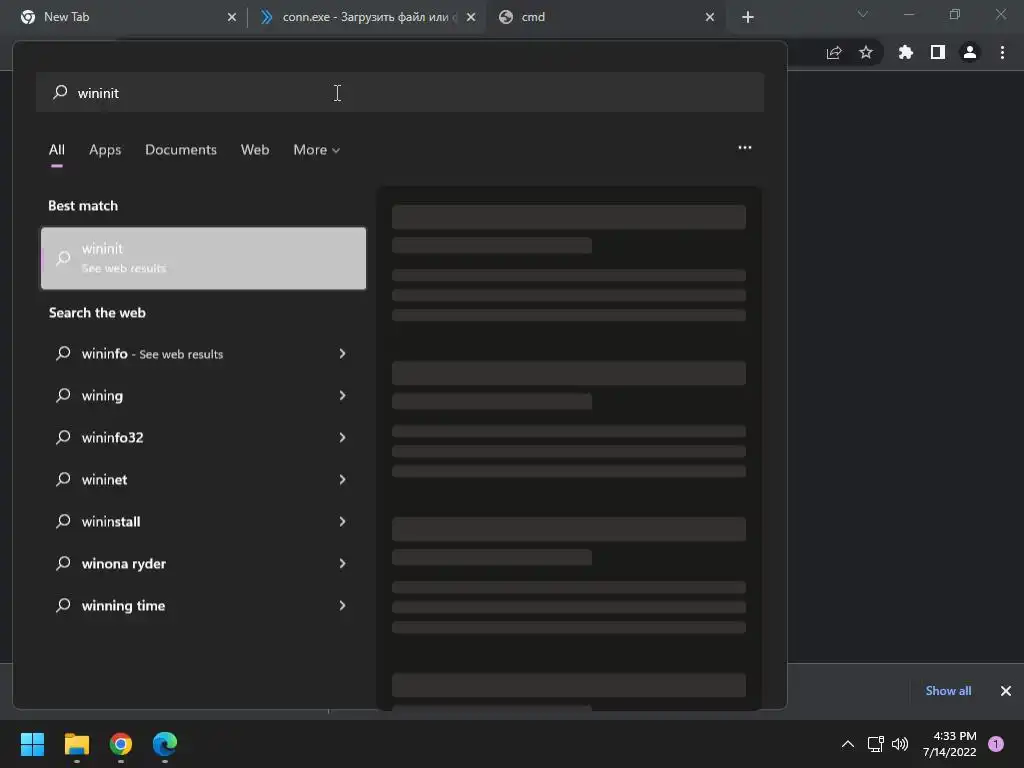Launch Google Chrome from the taskbar
This screenshot has width=1024, height=768.
coord(121,744)
